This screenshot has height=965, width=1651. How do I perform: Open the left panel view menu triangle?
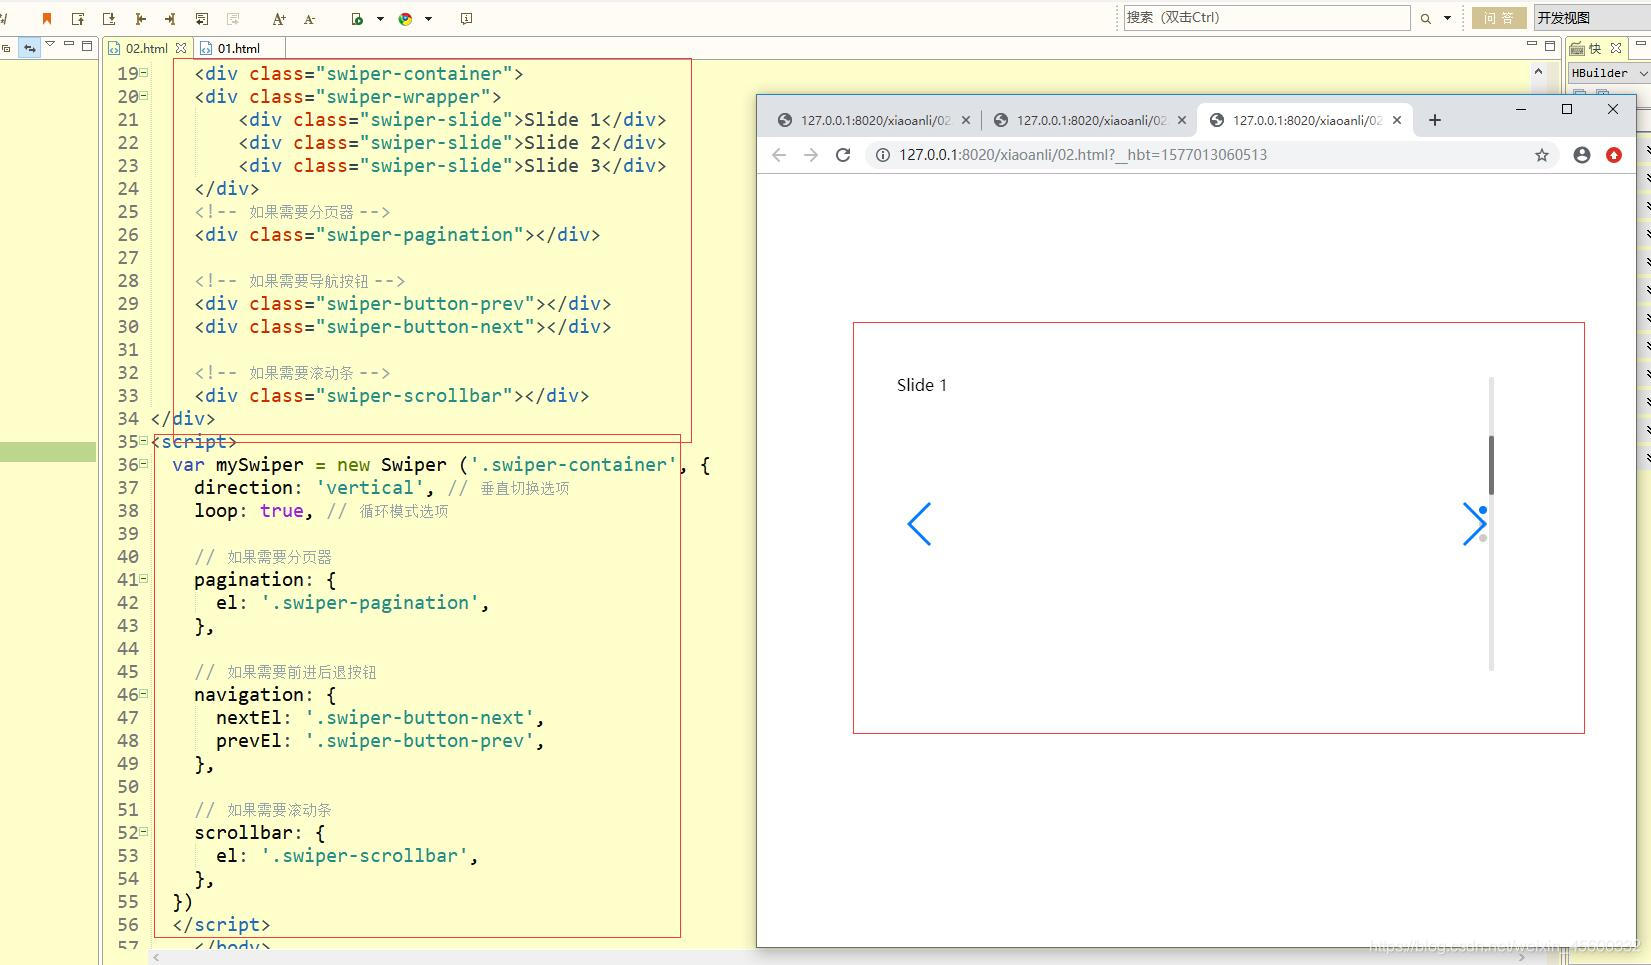[x=50, y=44]
